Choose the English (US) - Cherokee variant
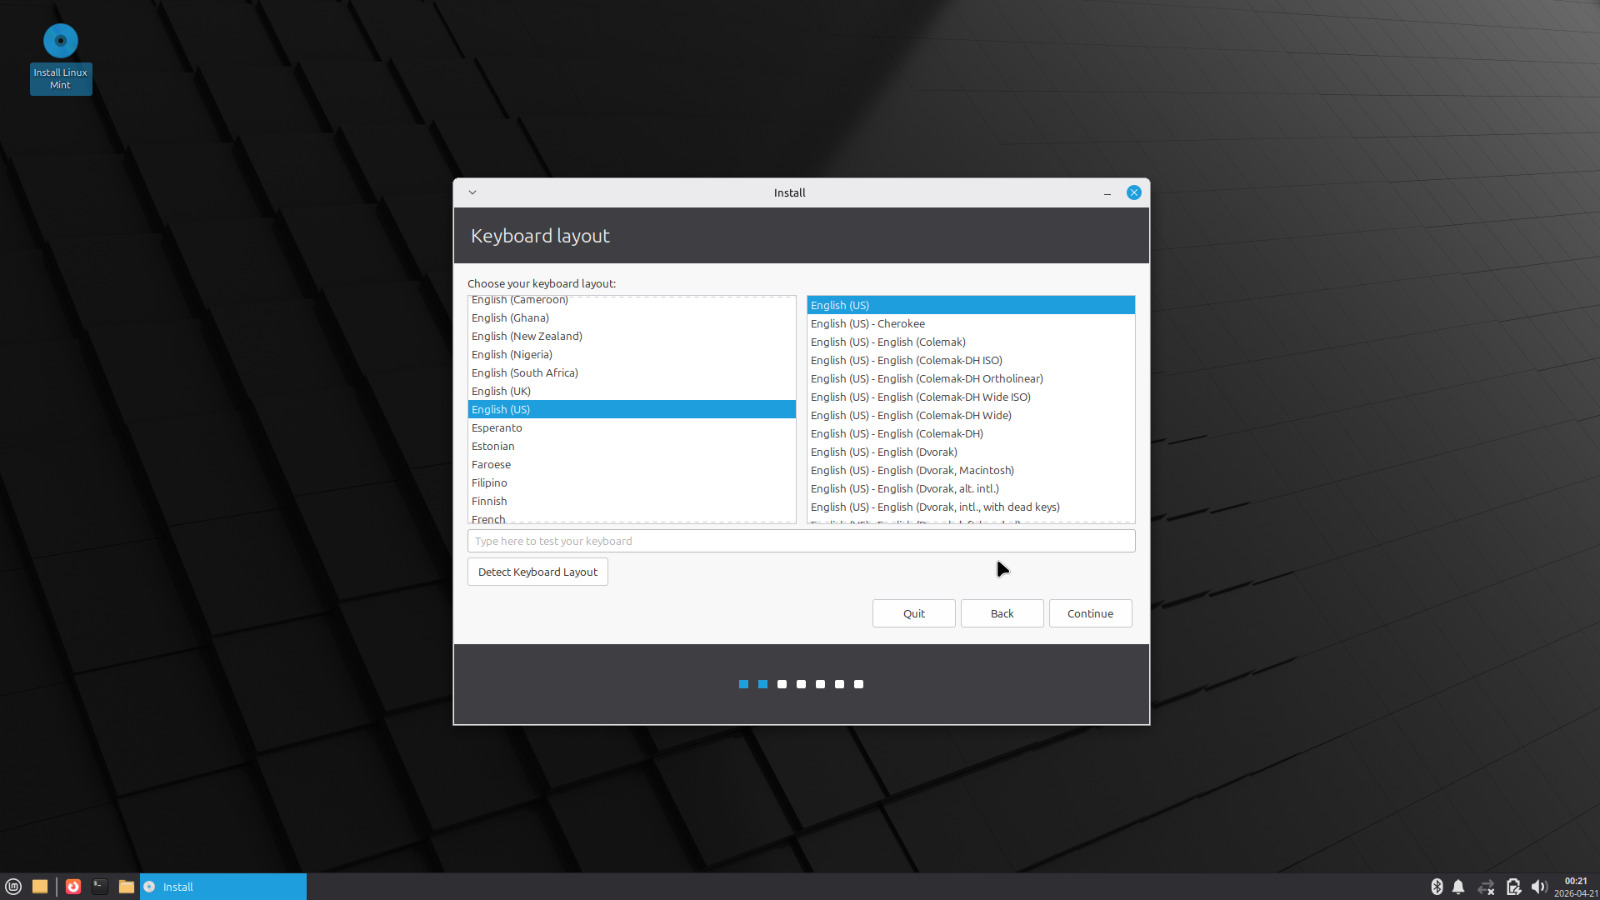The height and width of the screenshot is (900, 1600). coord(867,324)
